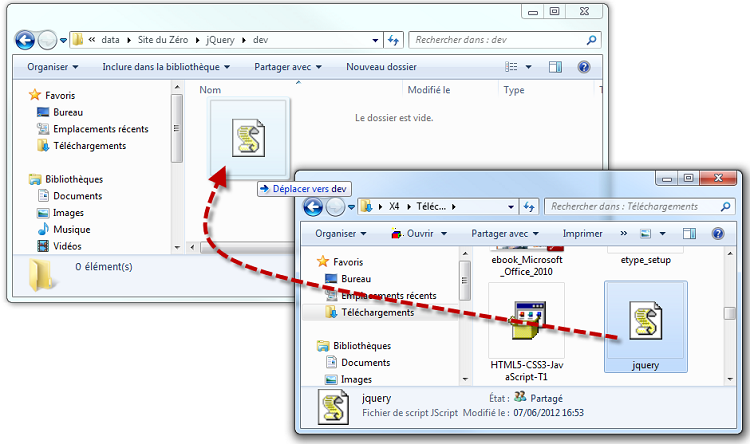Click the file list vertical scrollbar in Téléchargements window
The height and width of the screenshot is (444, 750).
[730, 312]
